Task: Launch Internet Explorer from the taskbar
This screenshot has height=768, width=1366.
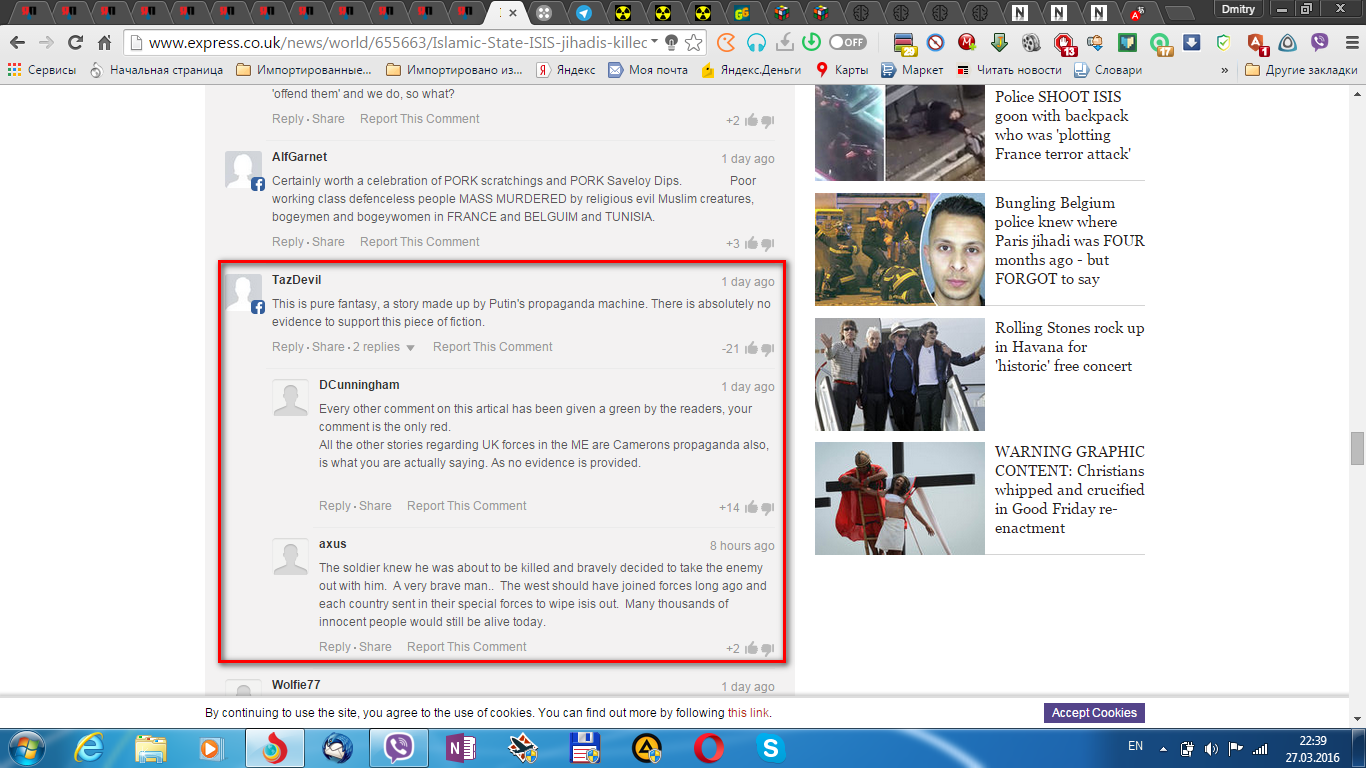Action: coord(91,748)
